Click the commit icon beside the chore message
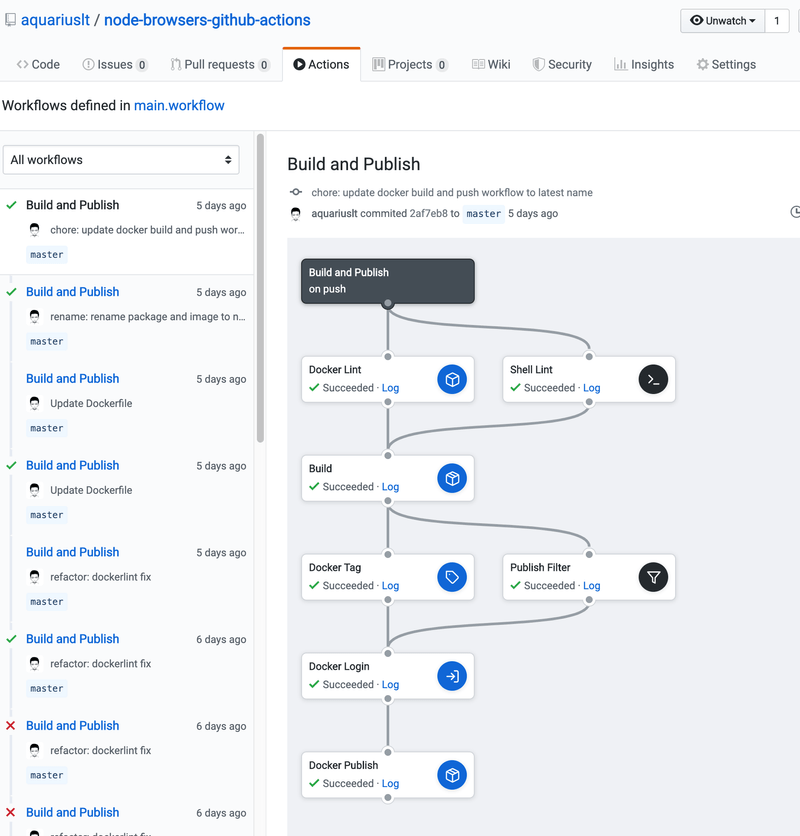This screenshot has height=836, width=800. (x=295, y=192)
